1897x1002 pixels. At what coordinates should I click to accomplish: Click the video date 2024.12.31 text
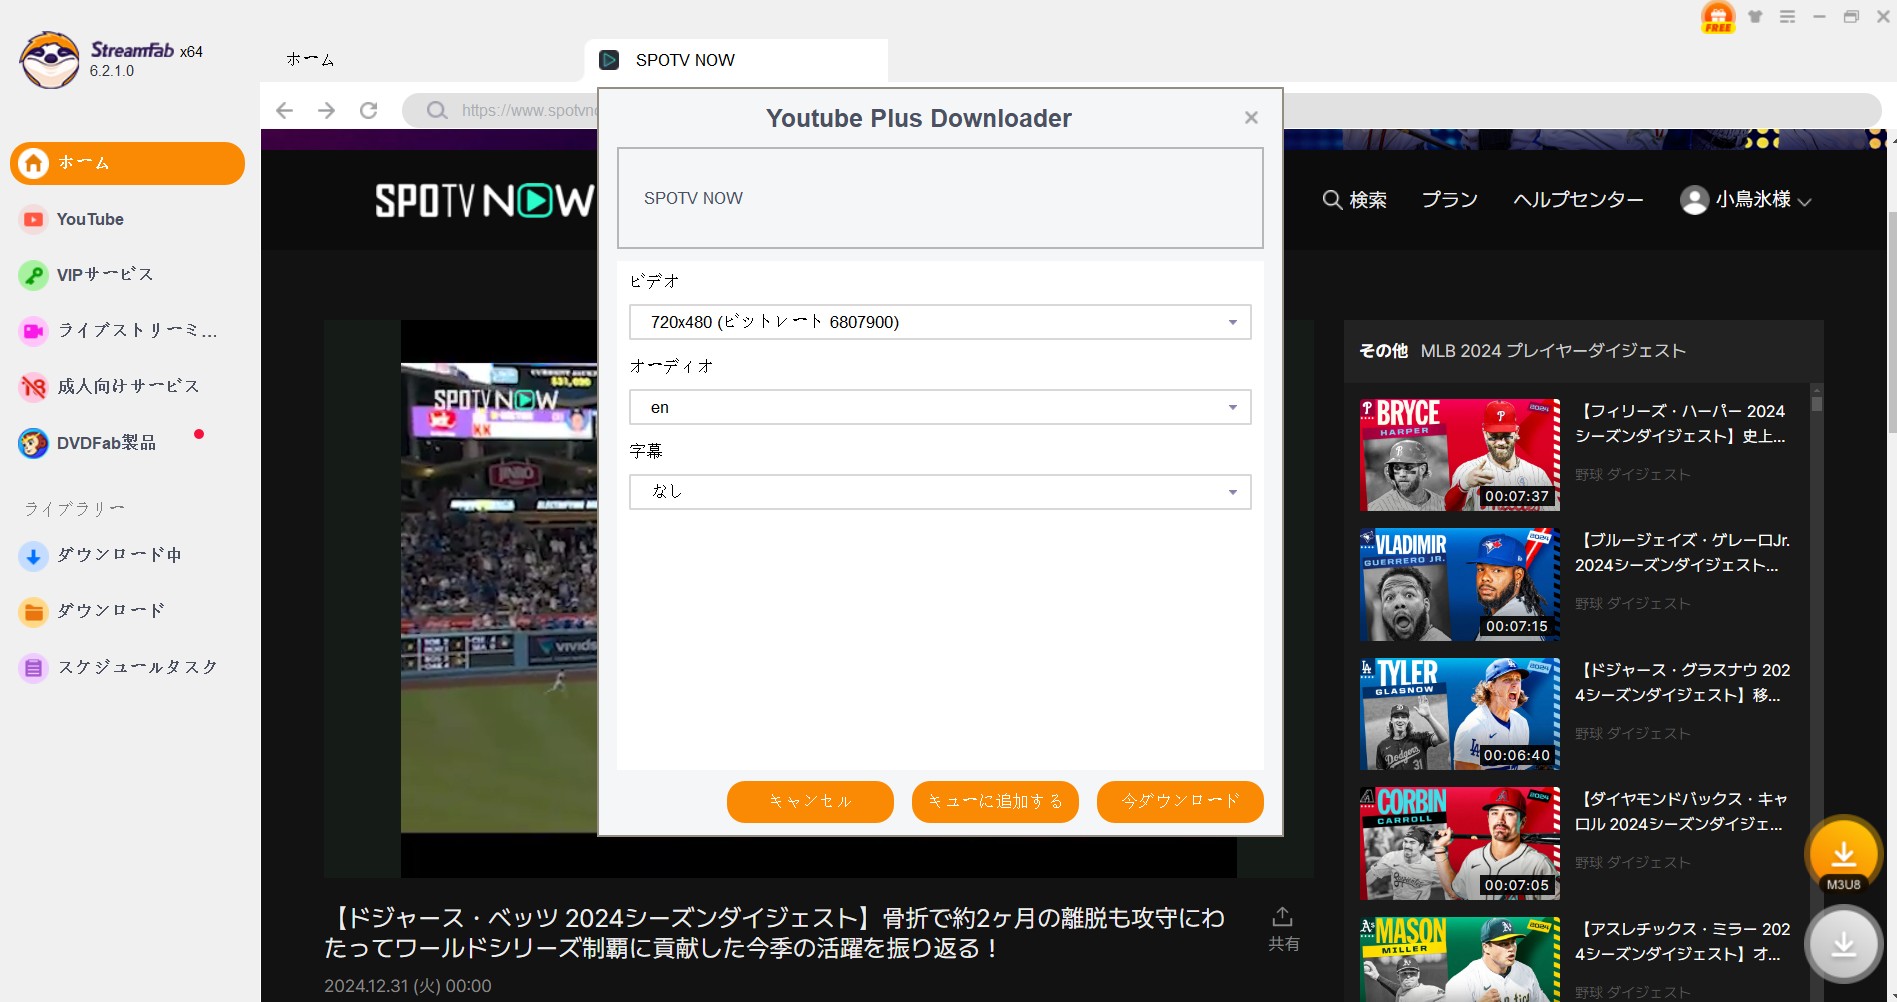tap(408, 986)
